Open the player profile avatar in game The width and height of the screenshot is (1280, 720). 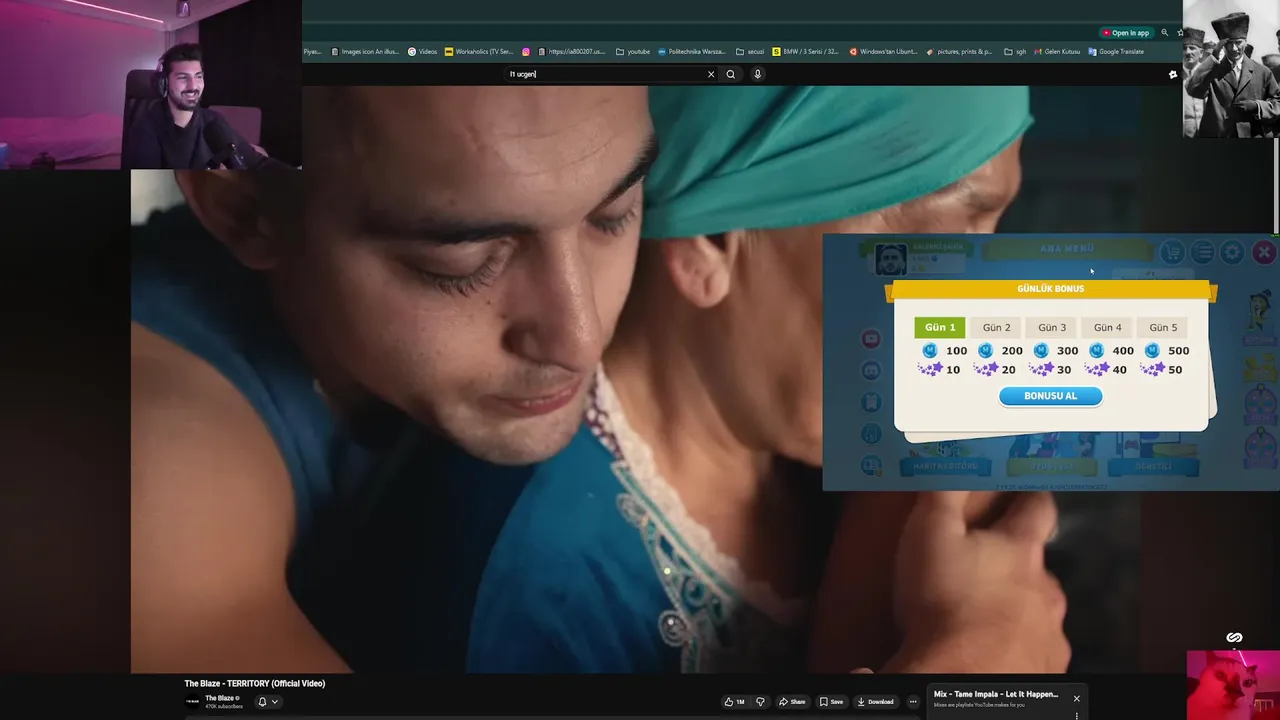(x=890, y=259)
